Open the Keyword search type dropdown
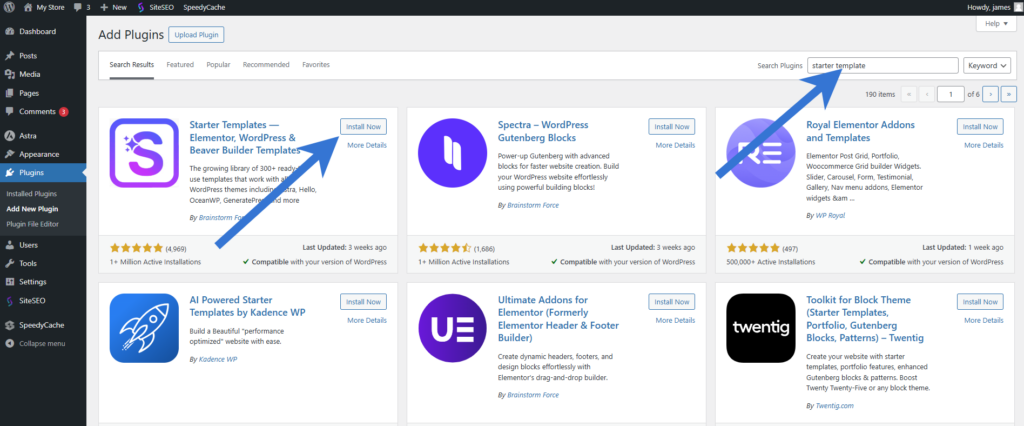This screenshot has height=426, width=1024. pyautogui.click(x=987, y=65)
